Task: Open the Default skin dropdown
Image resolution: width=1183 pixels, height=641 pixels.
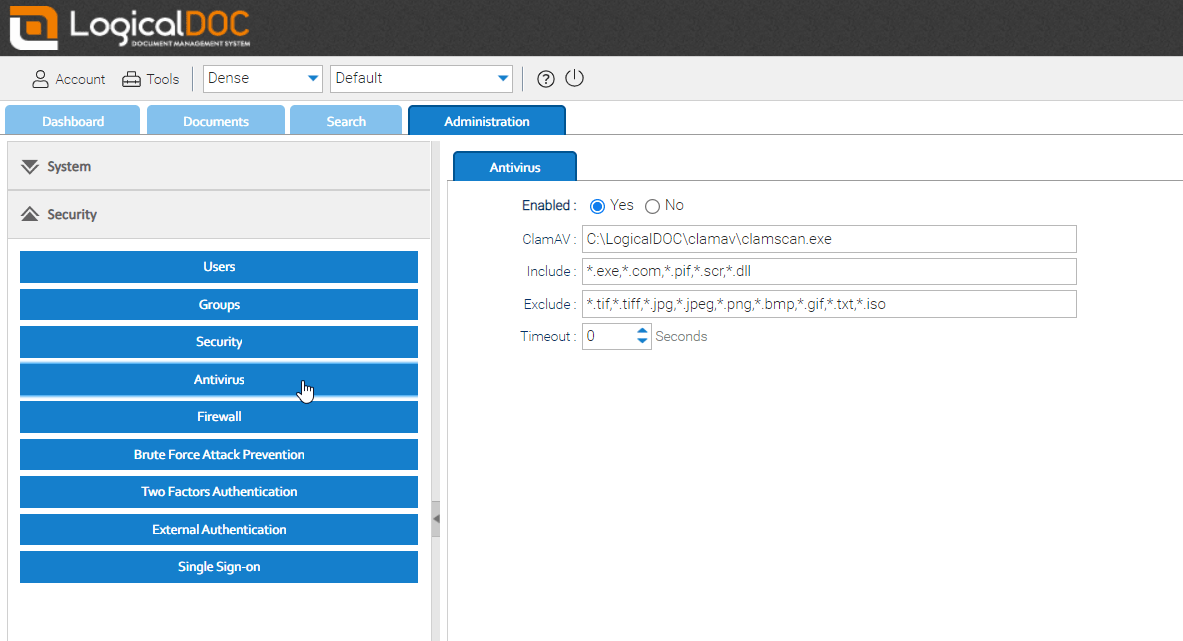Action: [421, 78]
